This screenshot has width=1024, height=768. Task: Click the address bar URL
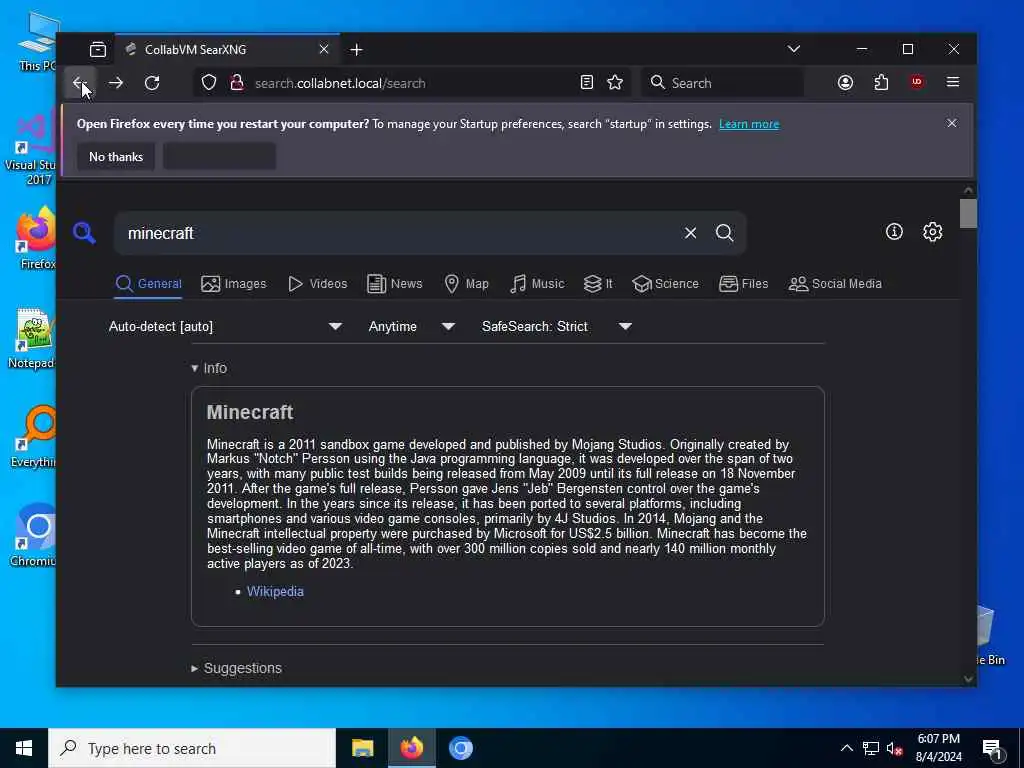click(x=340, y=84)
